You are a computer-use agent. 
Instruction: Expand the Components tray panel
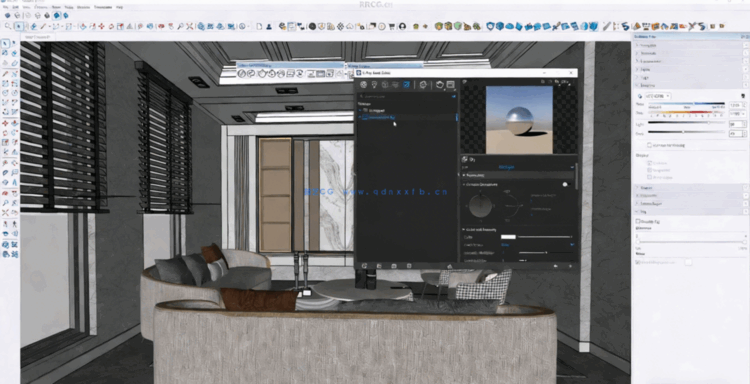click(x=691, y=61)
